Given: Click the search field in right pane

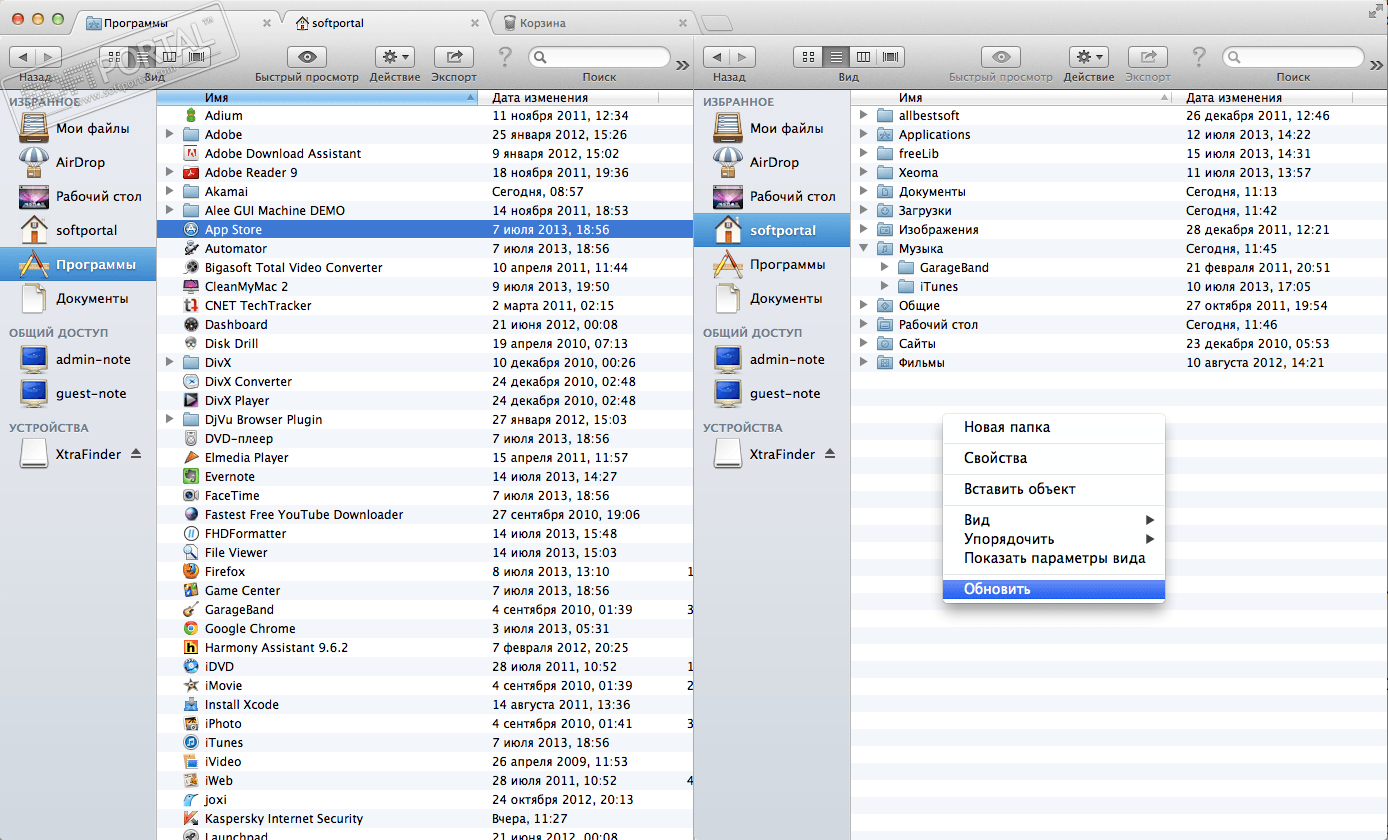Looking at the screenshot, I should [1293, 57].
